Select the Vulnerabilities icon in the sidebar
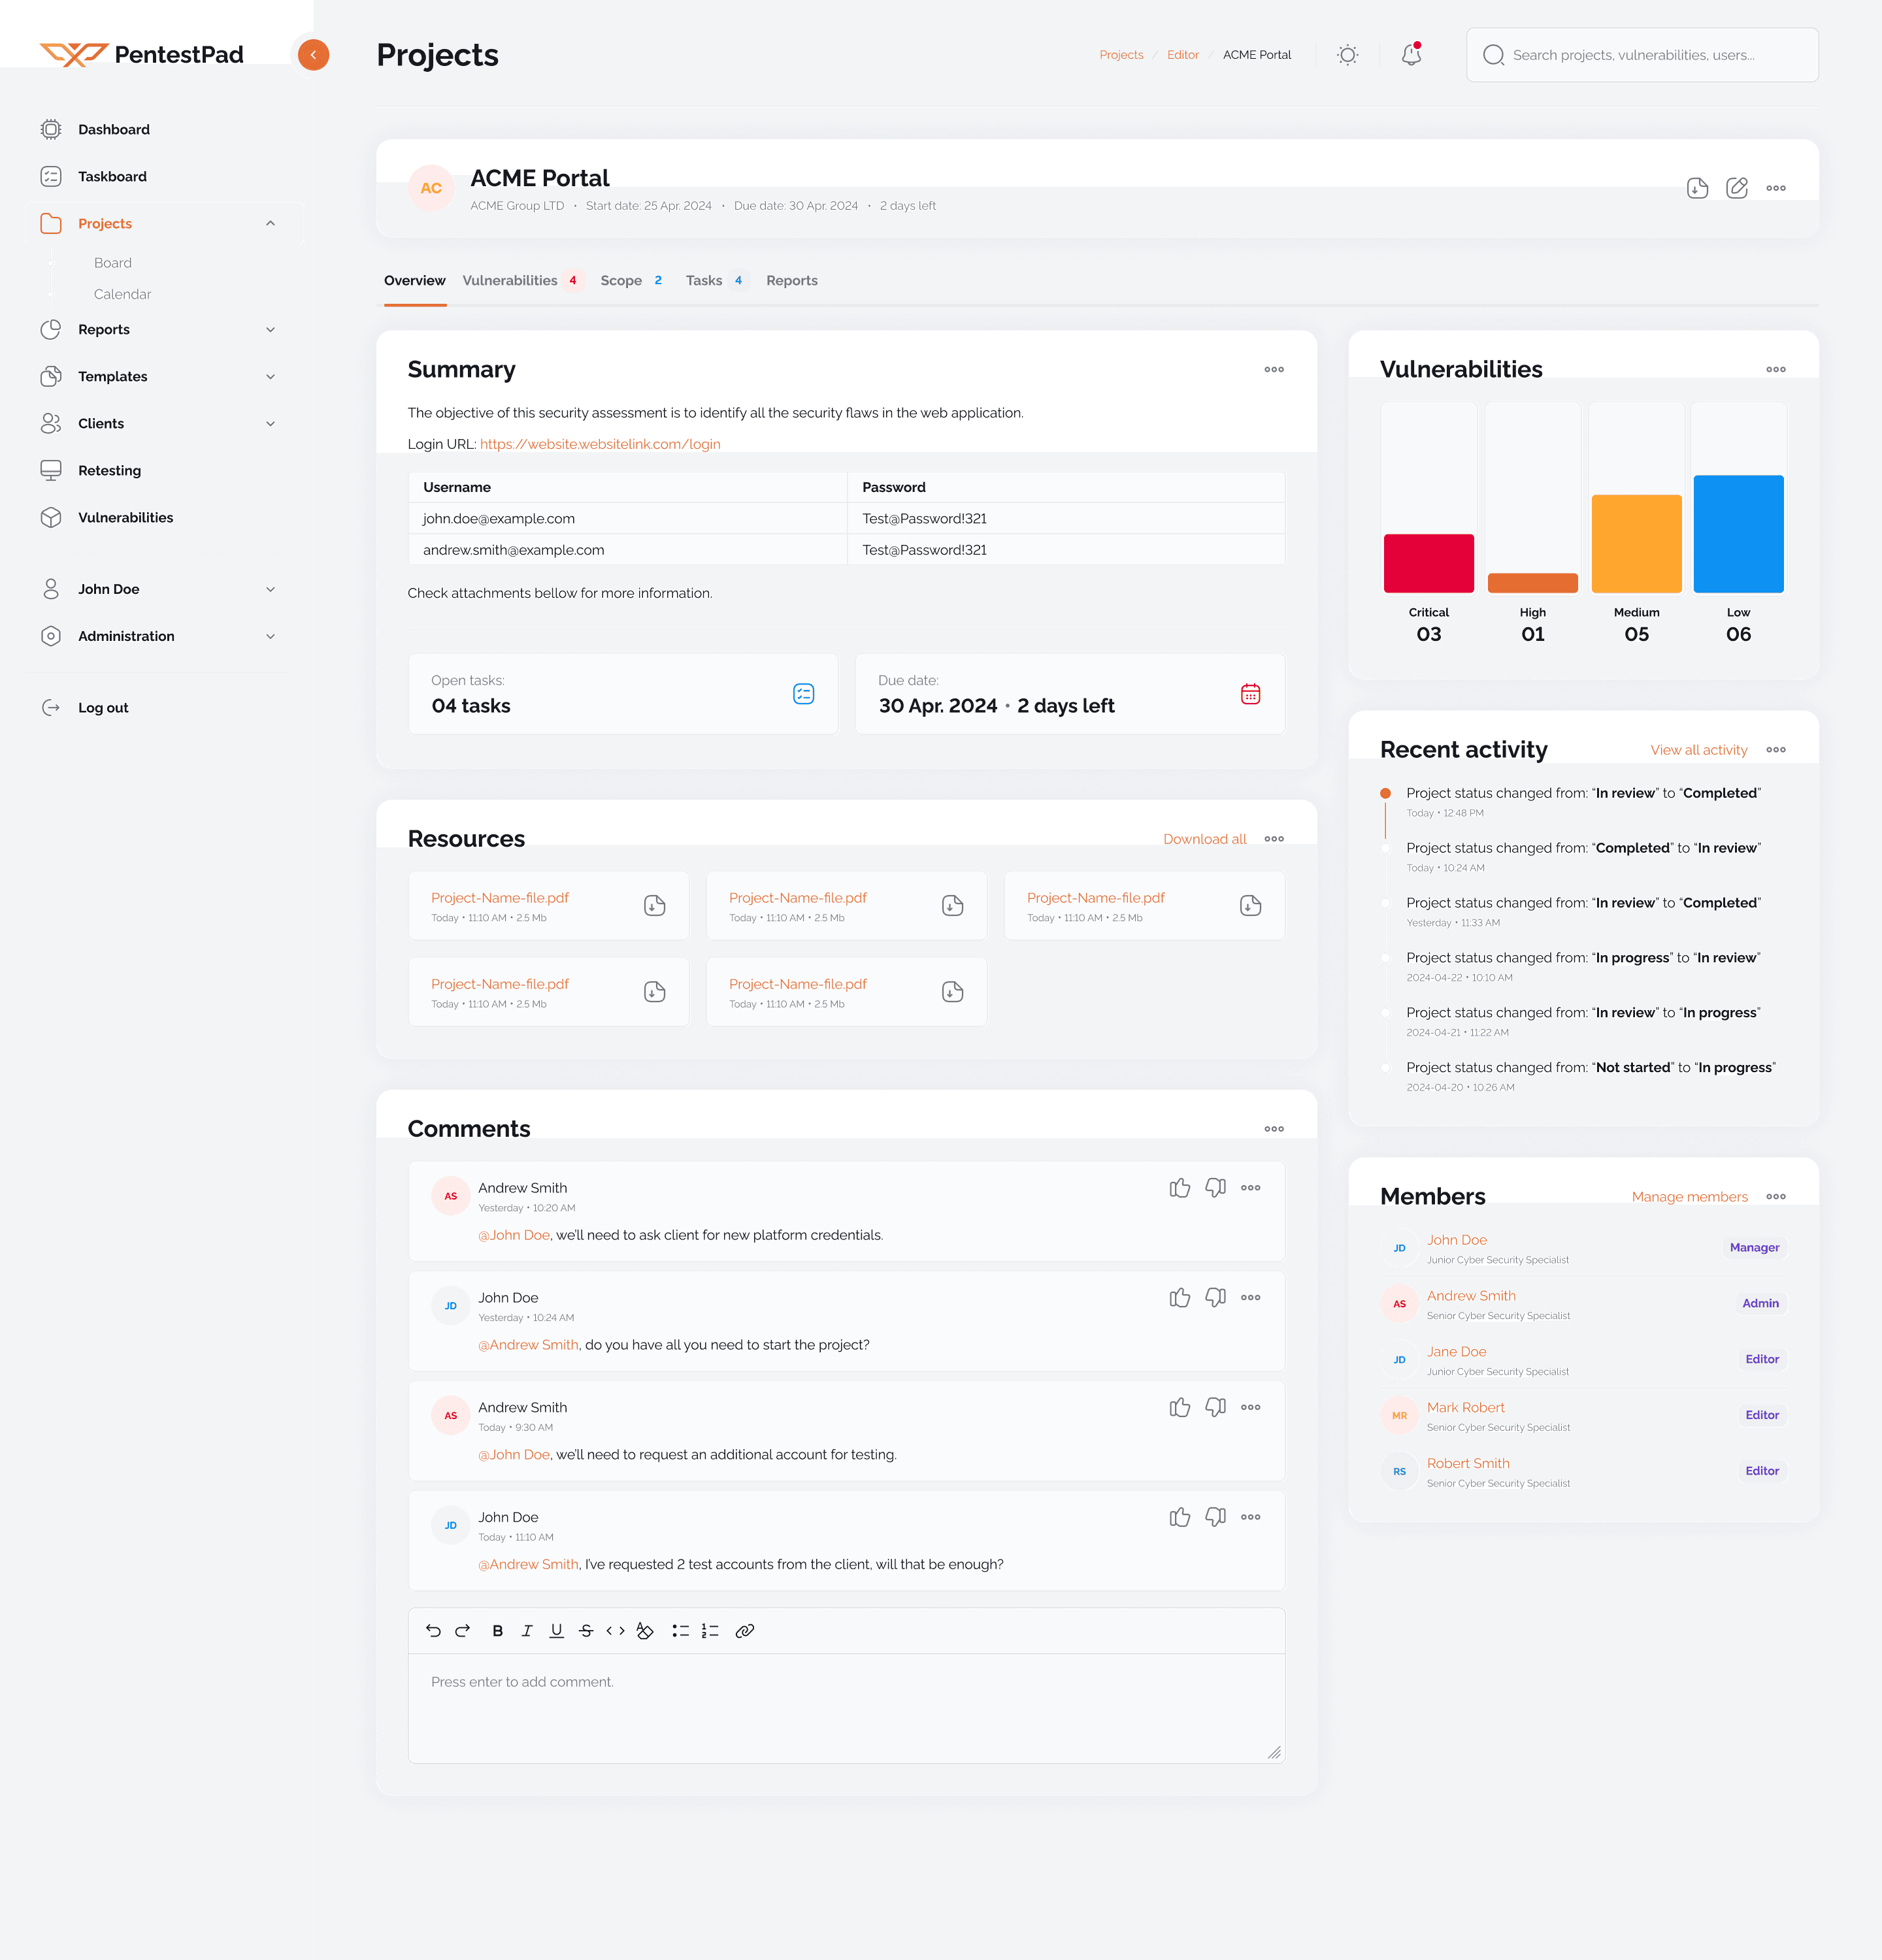1882x1960 pixels. tap(52, 517)
